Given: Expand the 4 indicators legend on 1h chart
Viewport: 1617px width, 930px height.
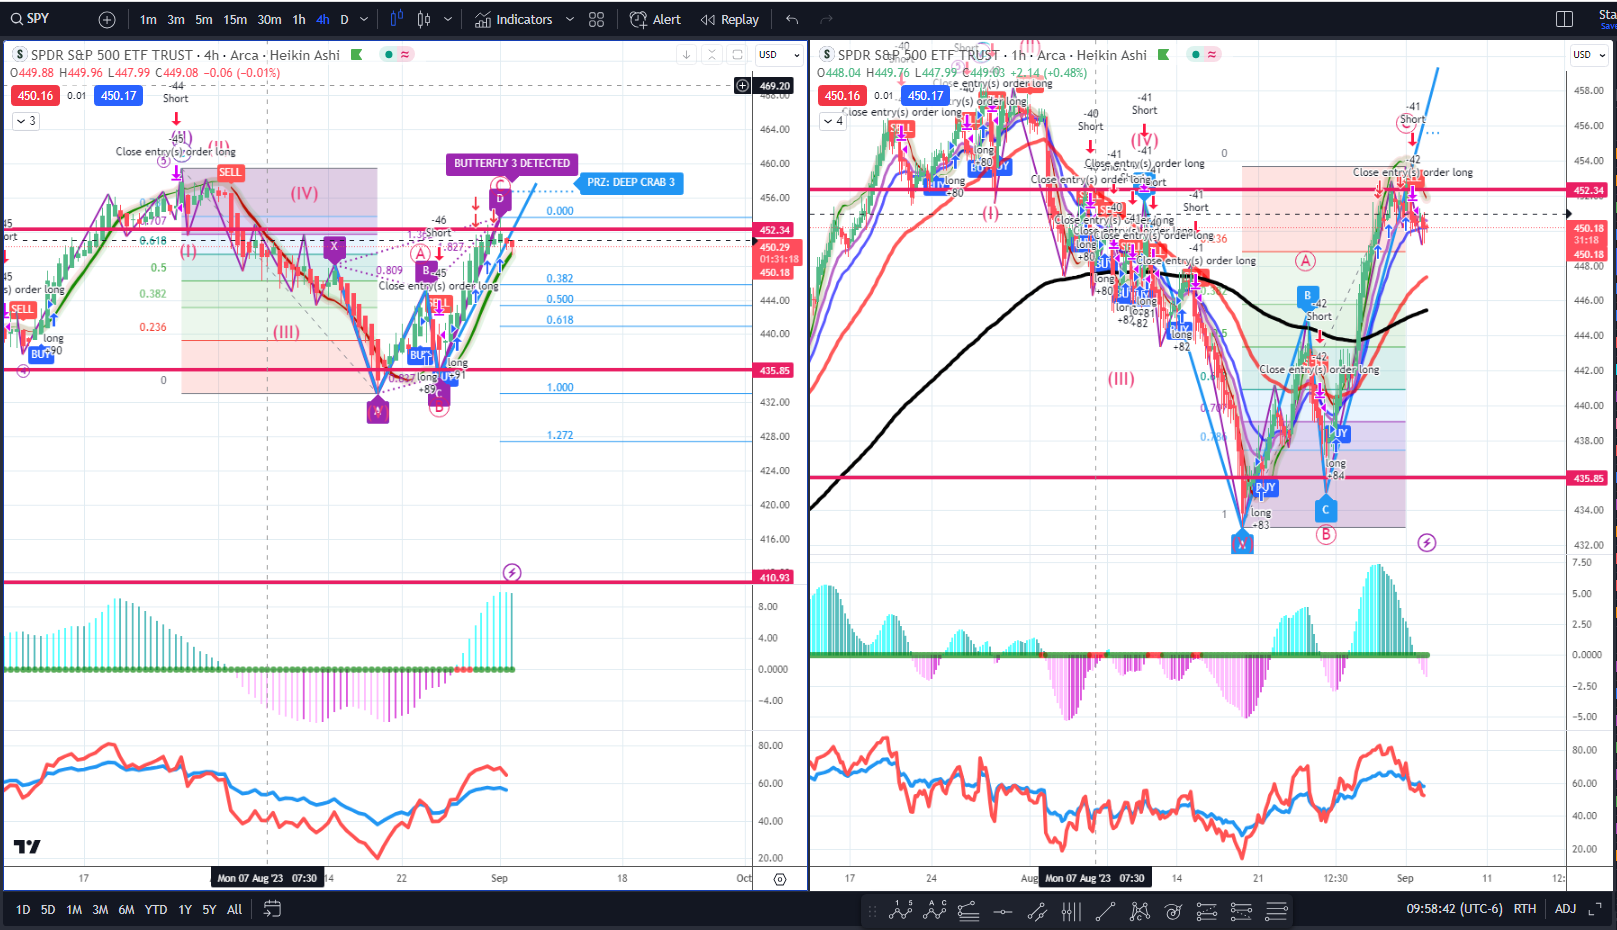Looking at the screenshot, I should point(833,121).
